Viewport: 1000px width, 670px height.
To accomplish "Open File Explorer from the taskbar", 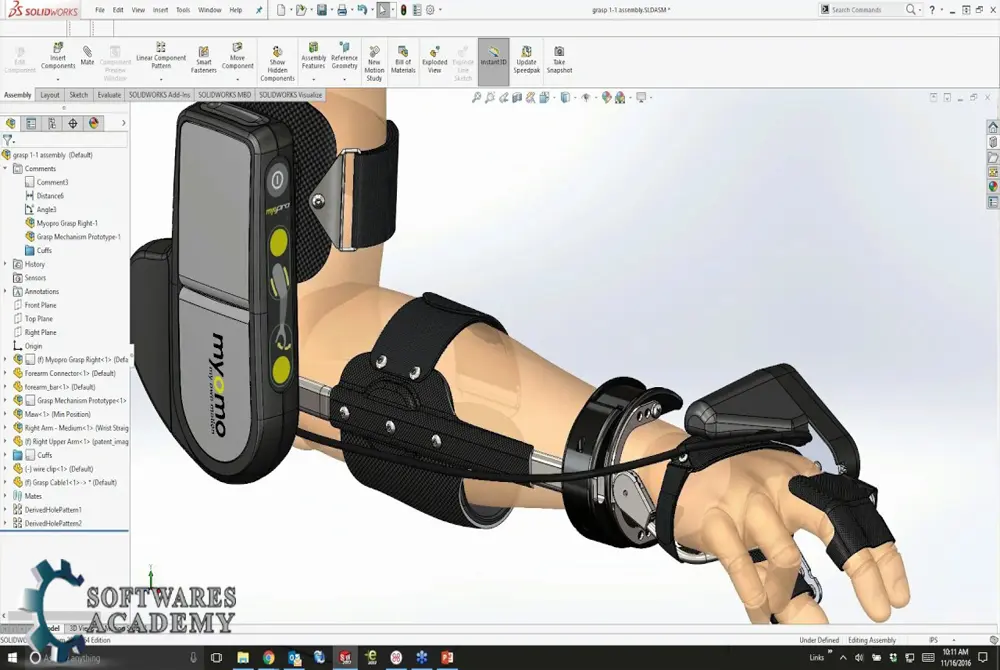I will tap(243, 657).
